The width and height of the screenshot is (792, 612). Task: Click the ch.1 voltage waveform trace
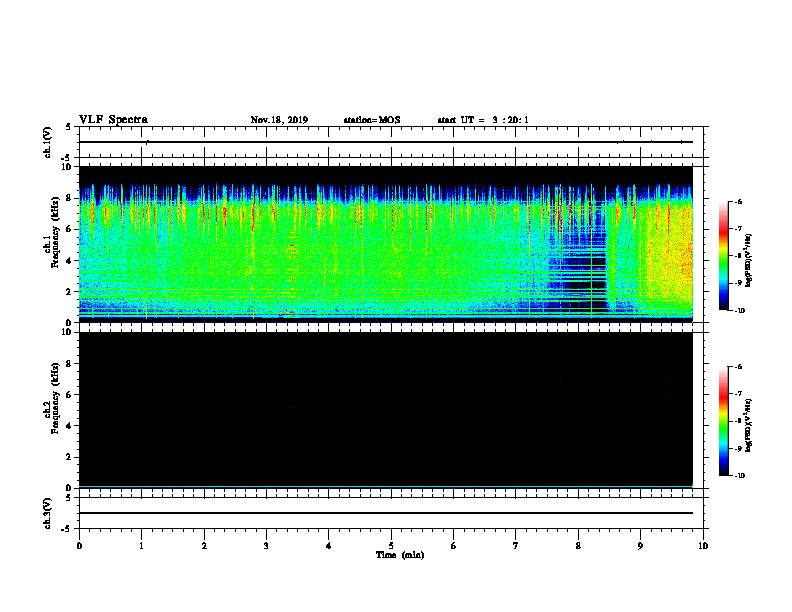(x=386, y=142)
